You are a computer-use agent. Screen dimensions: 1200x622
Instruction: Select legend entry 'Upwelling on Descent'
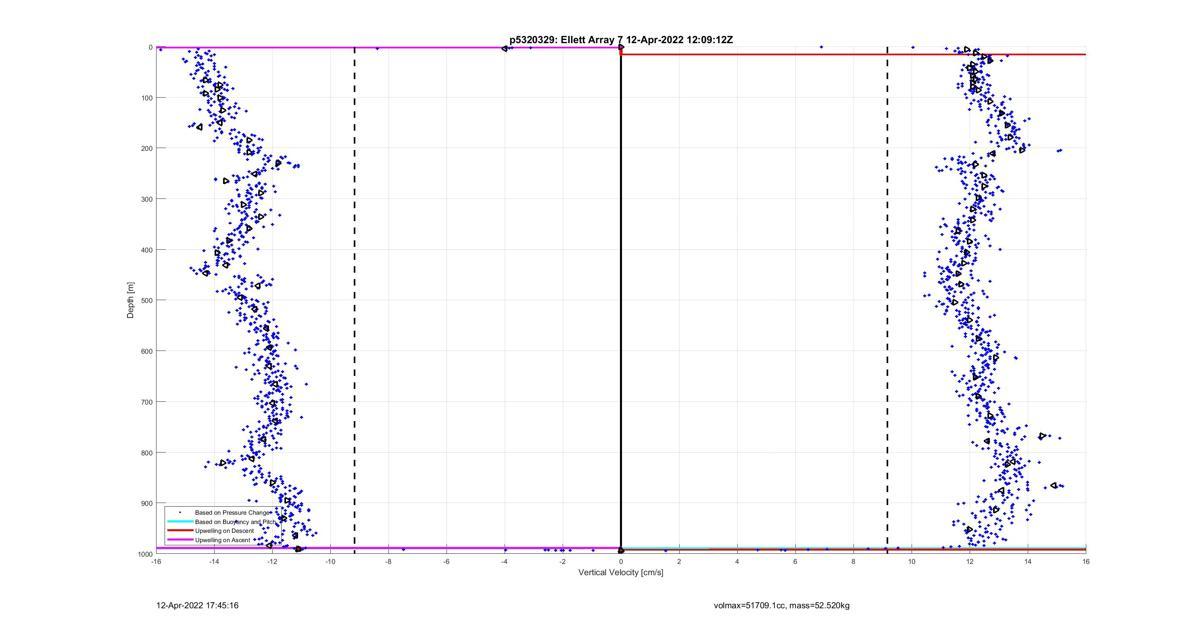tap(225, 531)
